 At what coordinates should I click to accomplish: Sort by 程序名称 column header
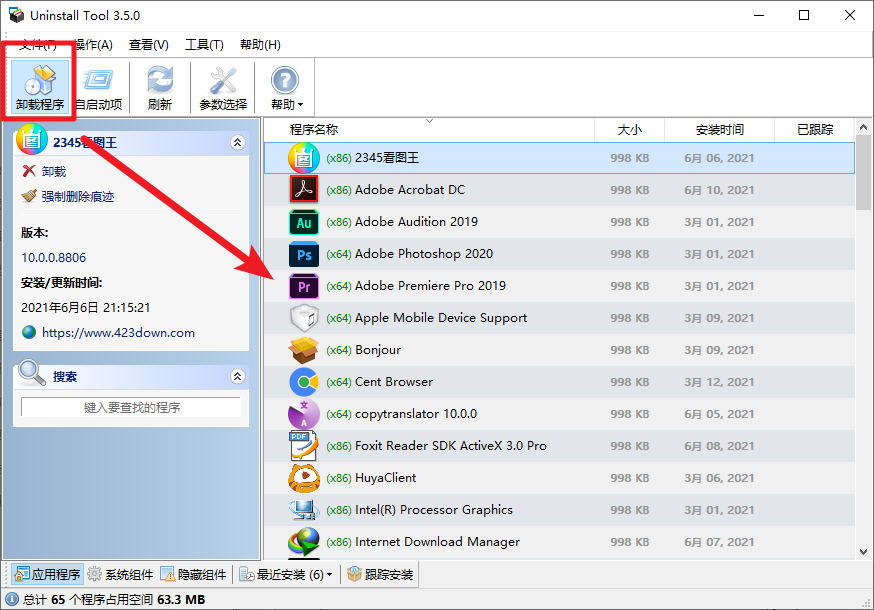point(314,130)
